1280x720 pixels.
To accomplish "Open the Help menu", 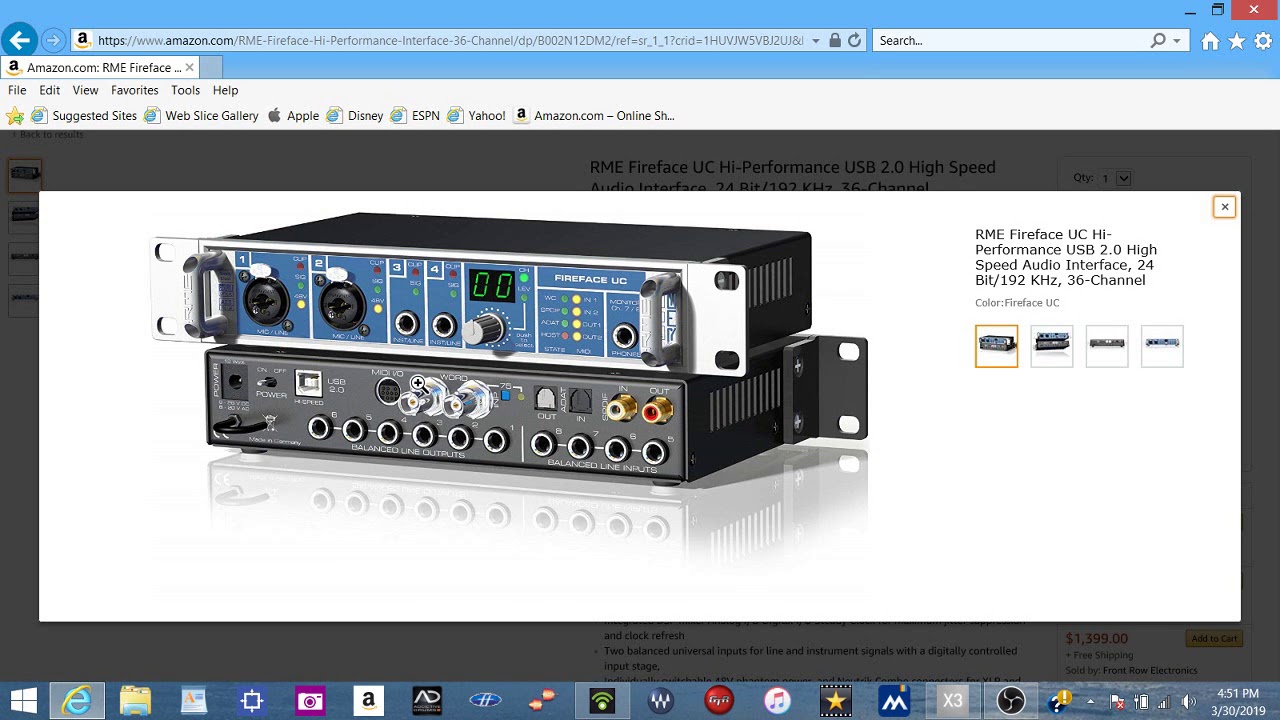I will tap(225, 90).
